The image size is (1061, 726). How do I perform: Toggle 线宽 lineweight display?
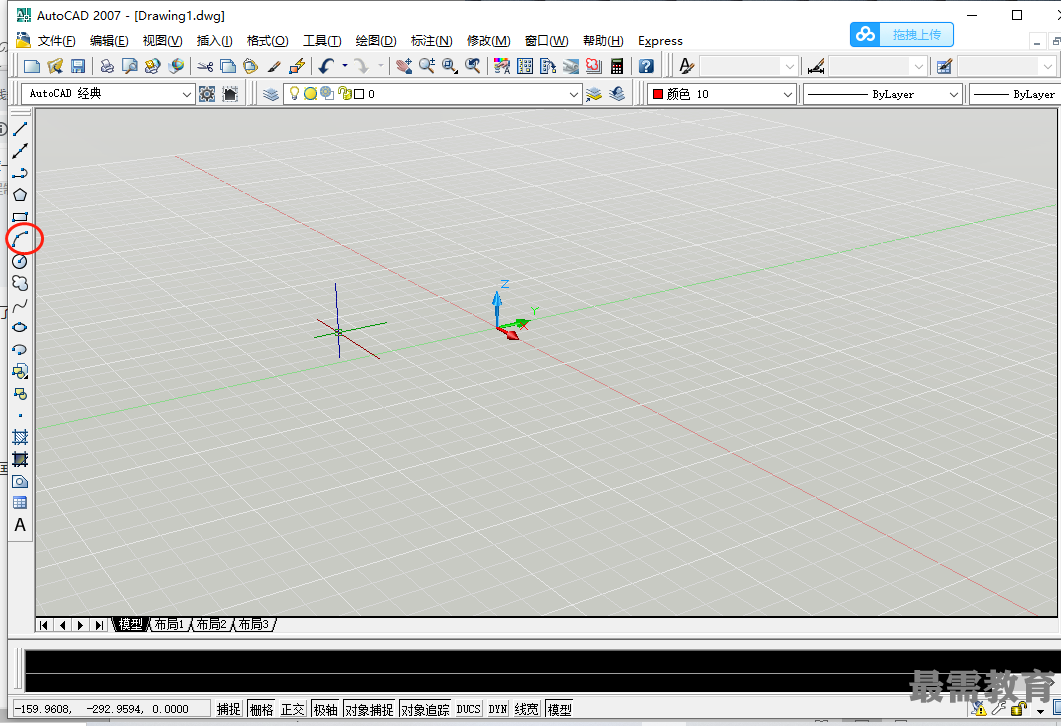coord(526,709)
